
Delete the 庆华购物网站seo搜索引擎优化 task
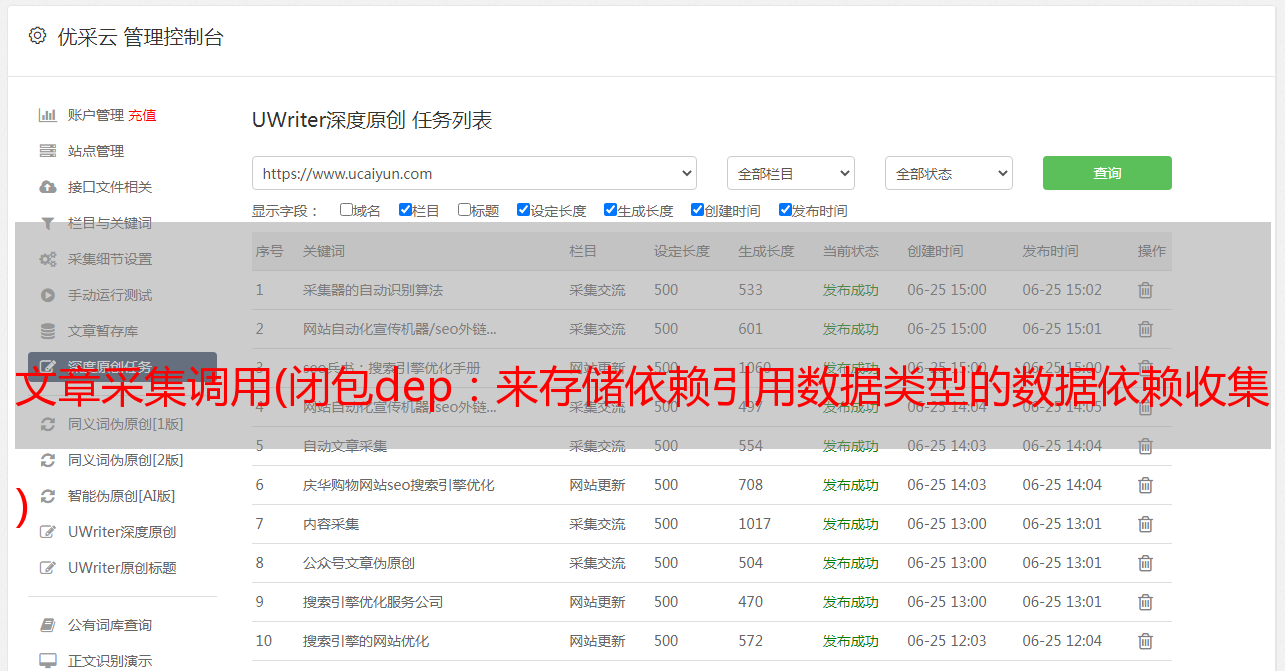[x=1146, y=485]
